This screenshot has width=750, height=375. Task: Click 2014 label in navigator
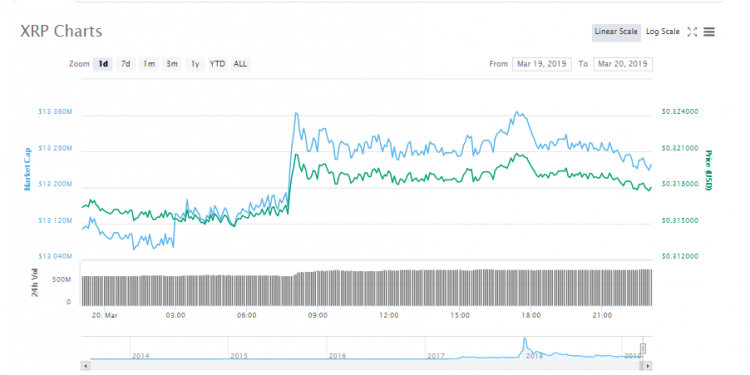[x=141, y=356]
